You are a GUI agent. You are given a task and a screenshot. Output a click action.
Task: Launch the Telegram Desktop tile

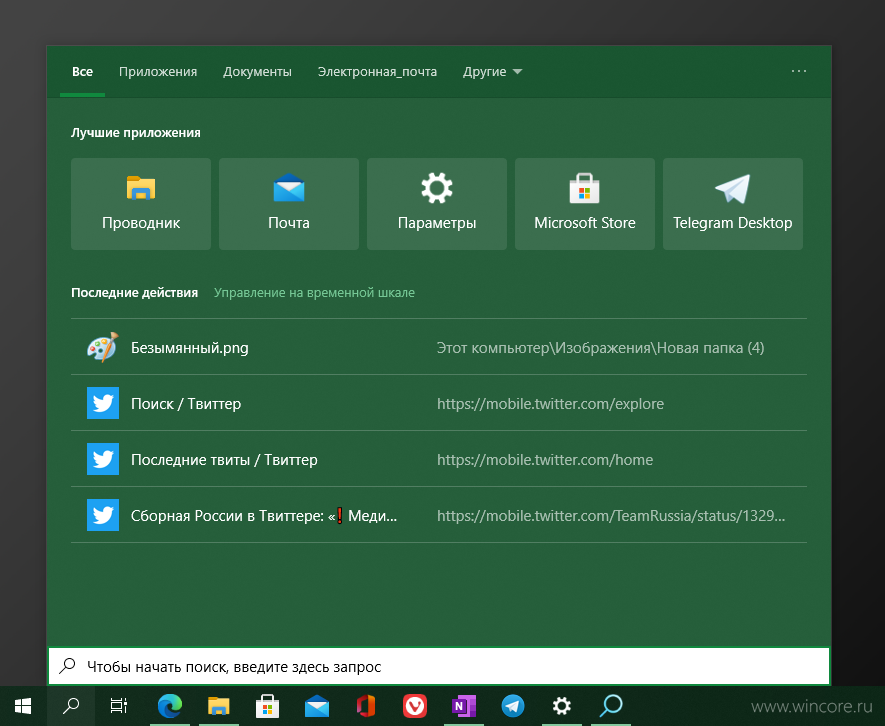click(x=733, y=204)
